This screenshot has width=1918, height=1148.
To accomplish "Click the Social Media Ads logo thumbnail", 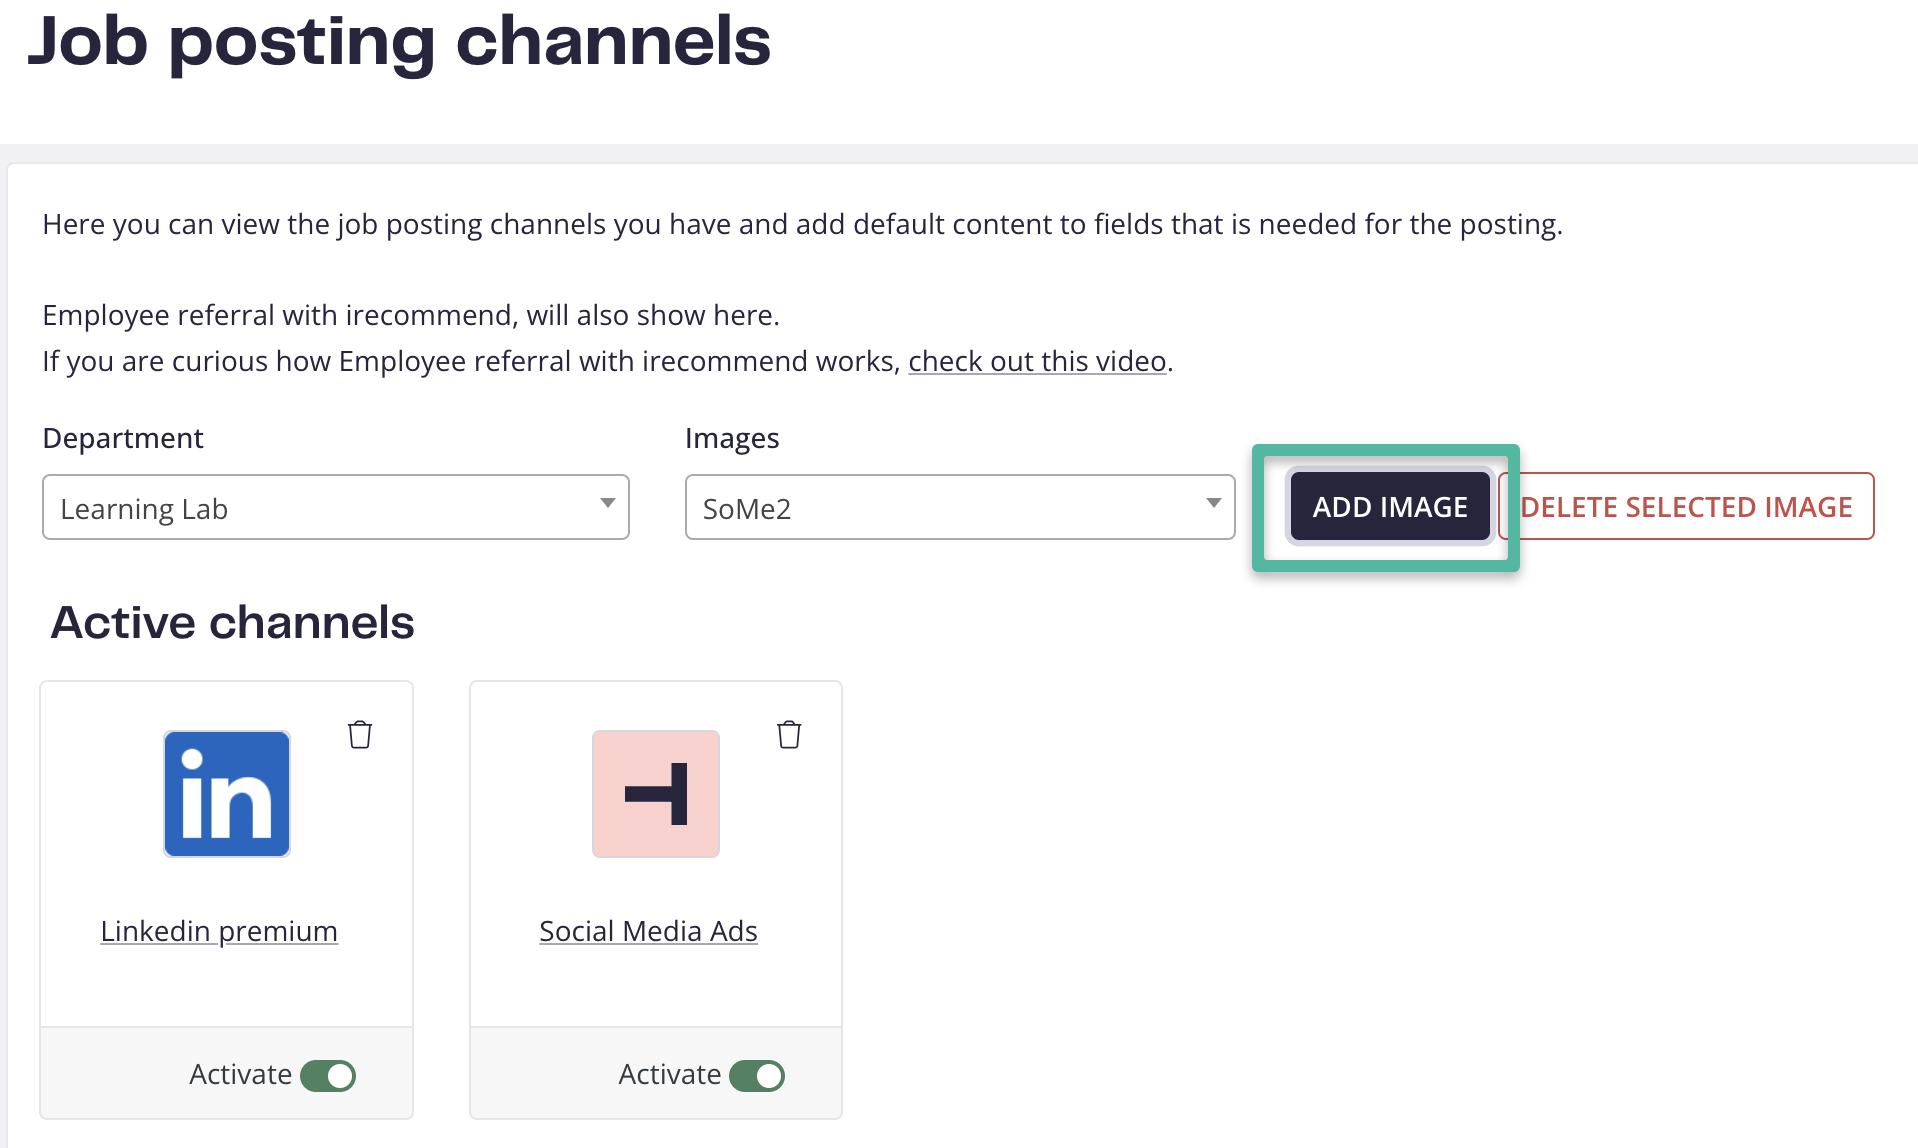I will click(x=656, y=794).
